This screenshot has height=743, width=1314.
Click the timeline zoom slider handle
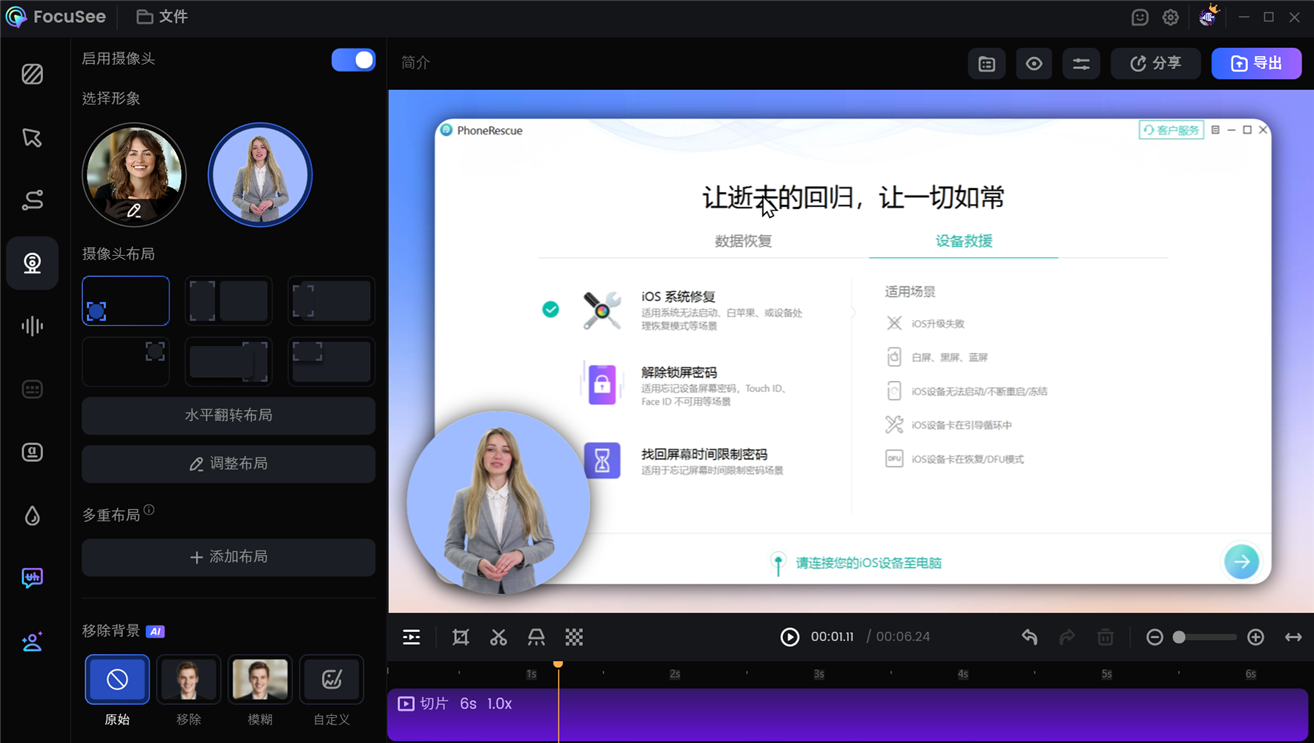click(1179, 637)
